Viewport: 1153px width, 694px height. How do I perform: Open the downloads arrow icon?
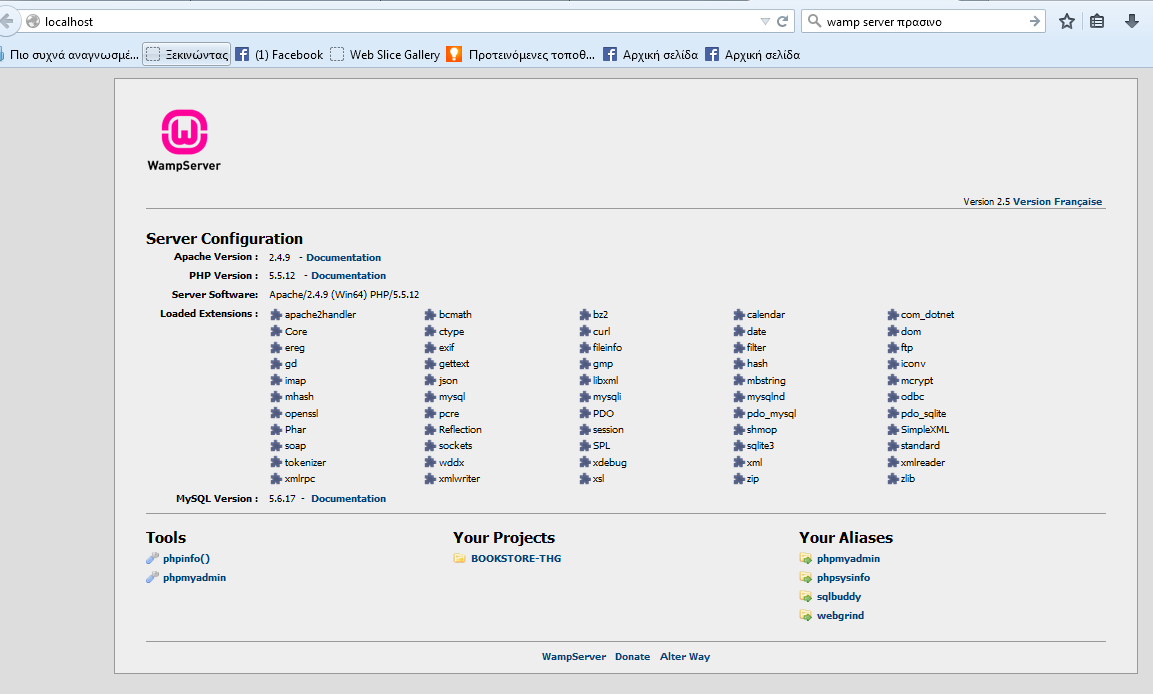click(x=1132, y=21)
